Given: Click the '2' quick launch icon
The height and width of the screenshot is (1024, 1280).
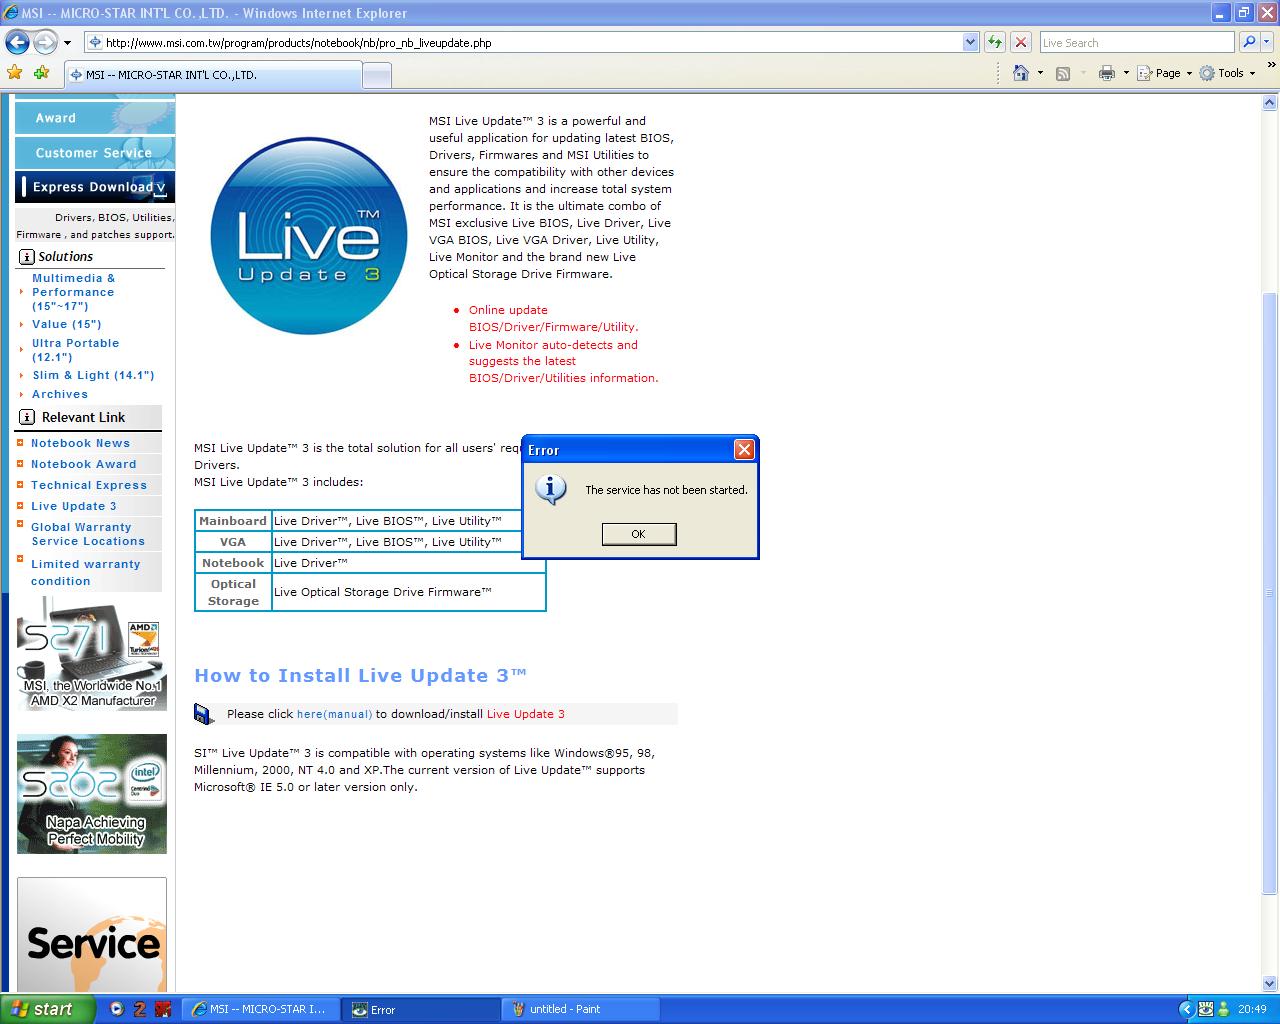Looking at the screenshot, I should (x=140, y=1009).
